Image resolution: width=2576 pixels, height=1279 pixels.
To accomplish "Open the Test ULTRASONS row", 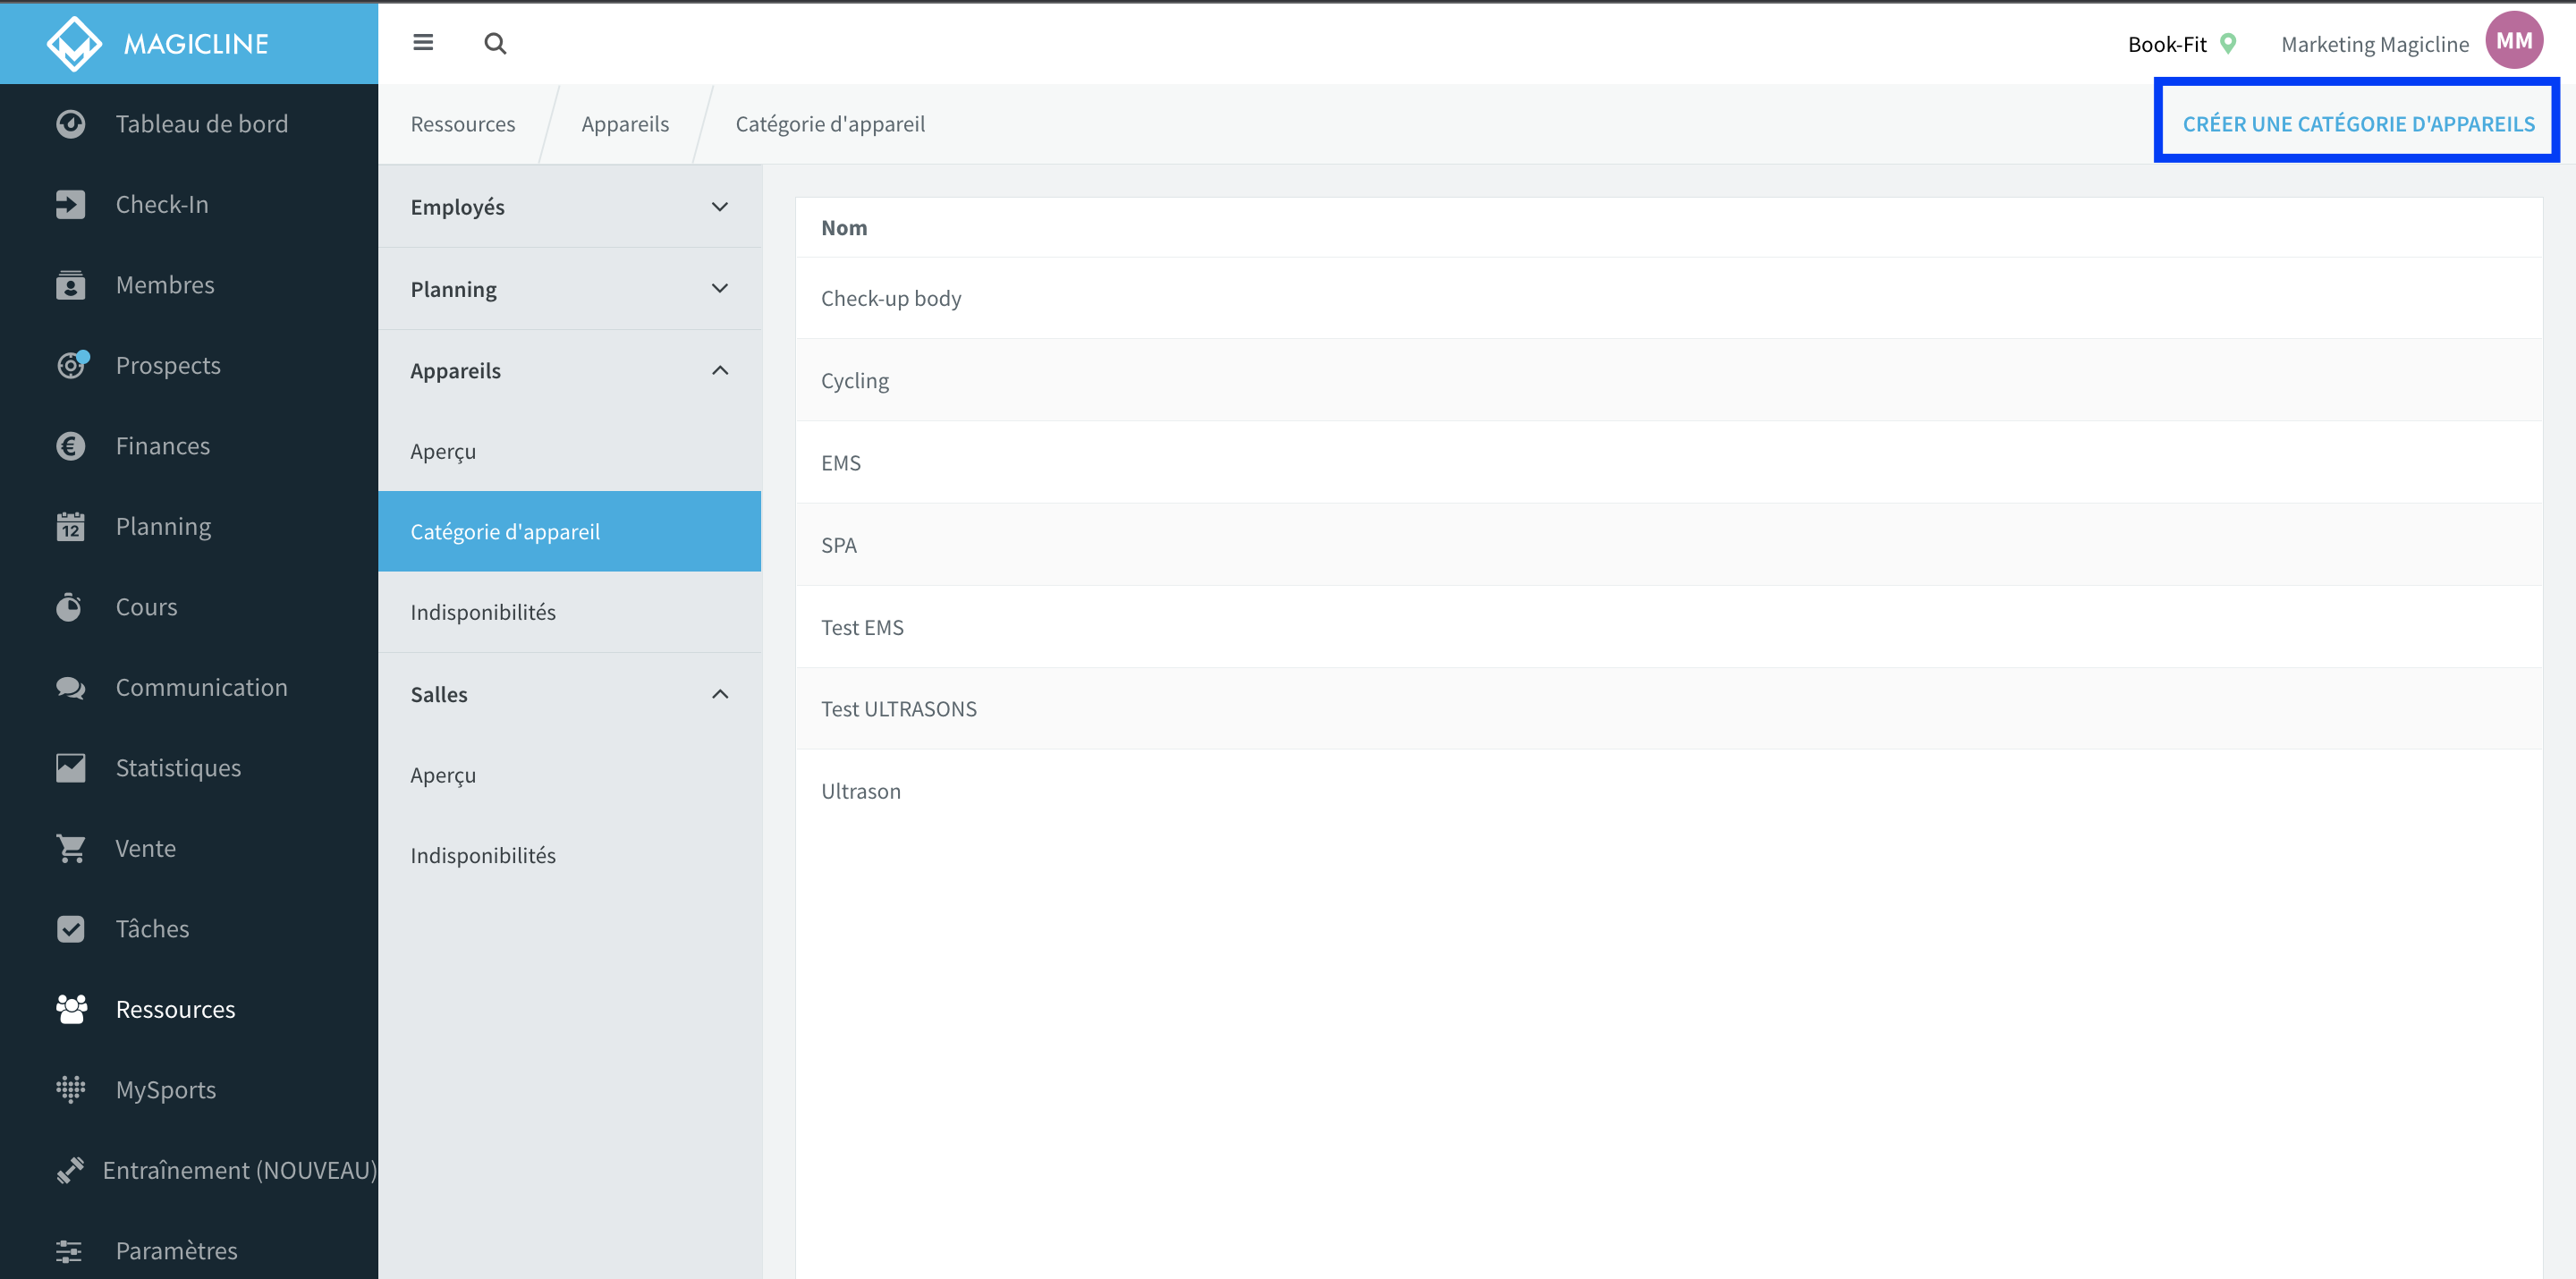I will point(1668,709).
